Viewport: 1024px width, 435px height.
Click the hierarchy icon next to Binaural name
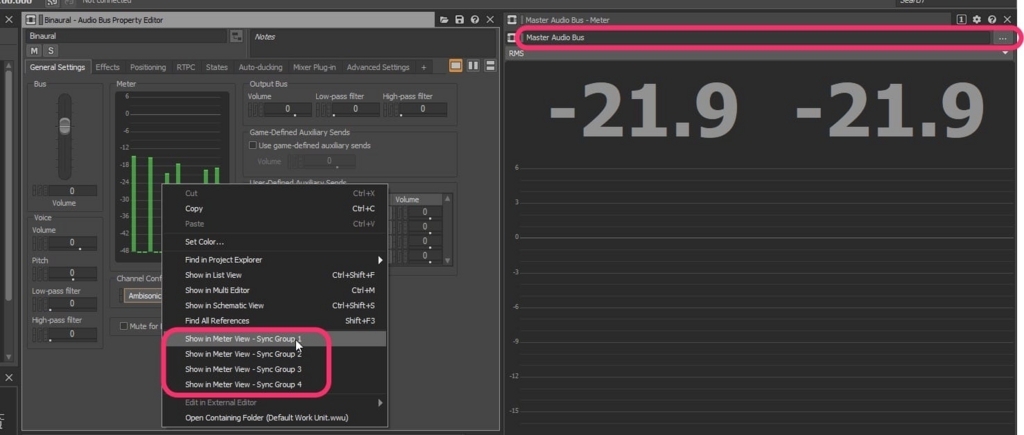pos(236,37)
